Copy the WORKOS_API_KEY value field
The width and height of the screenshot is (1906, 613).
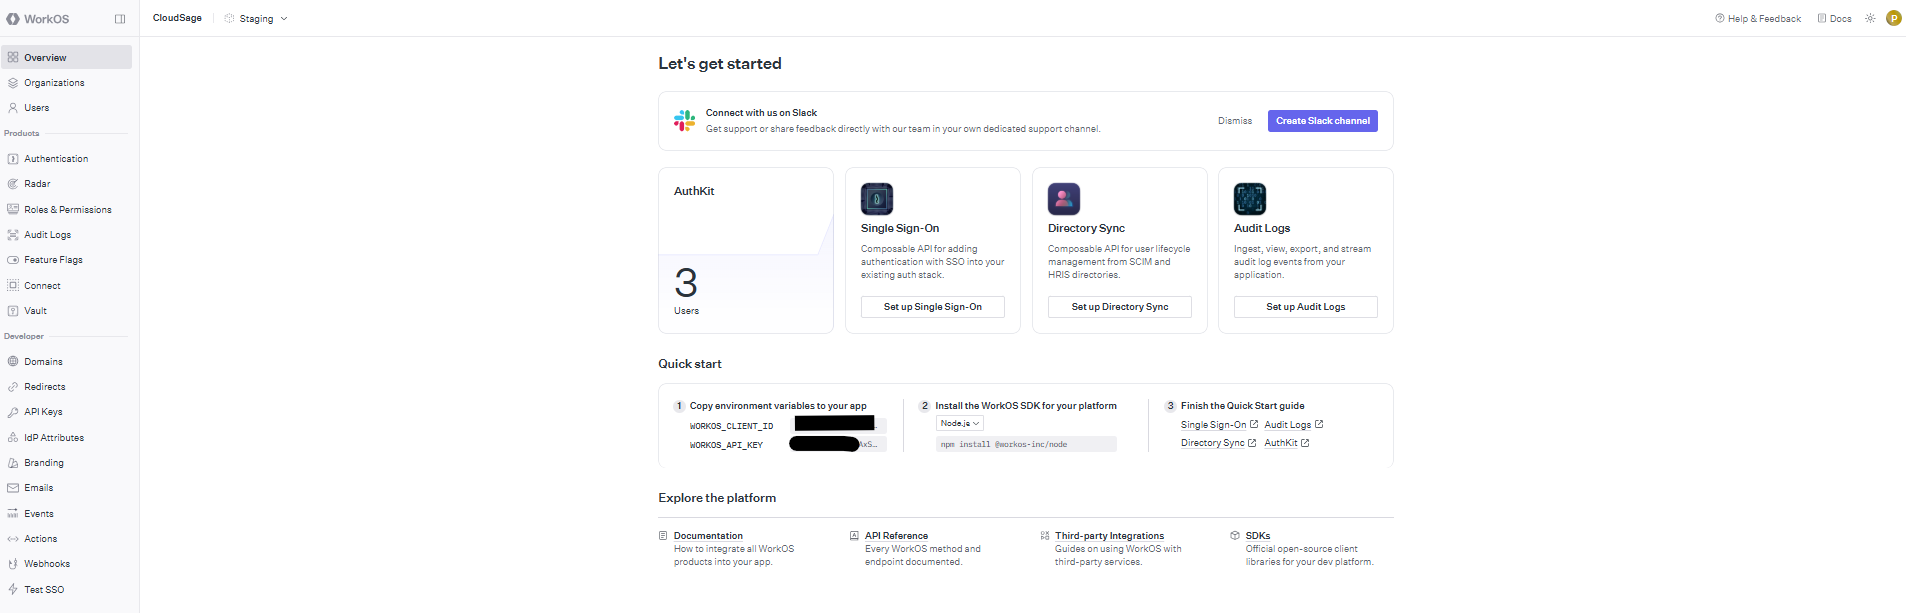point(838,444)
